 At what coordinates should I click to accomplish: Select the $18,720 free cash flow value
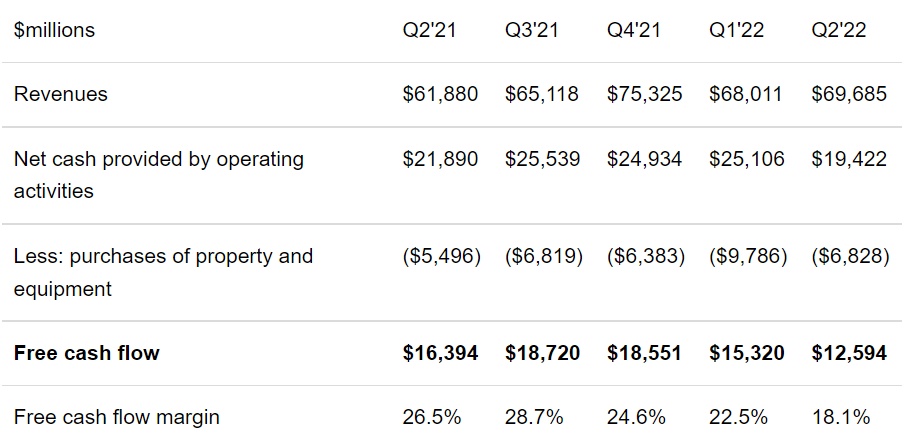tap(543, 352)
